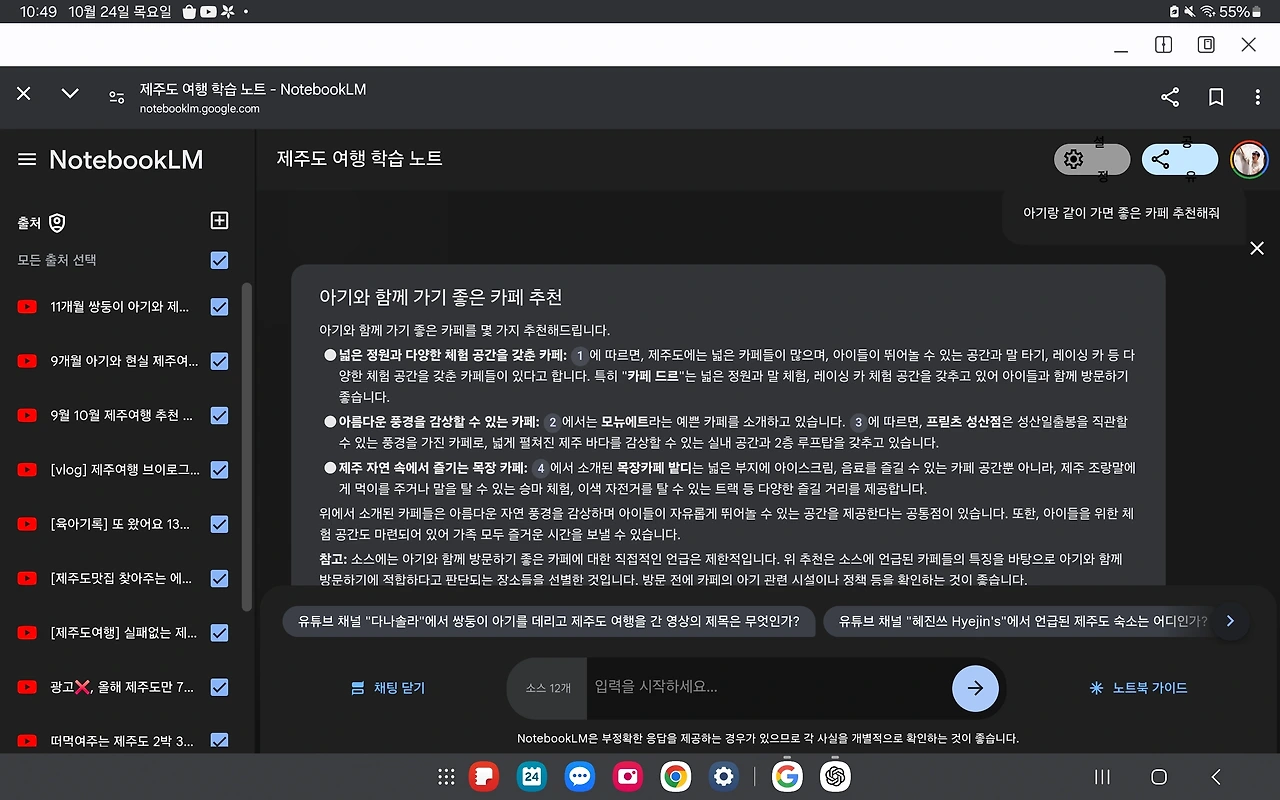Send the message with the arrow button
This screenshot has height=800, width=1280.
[975, 688]
